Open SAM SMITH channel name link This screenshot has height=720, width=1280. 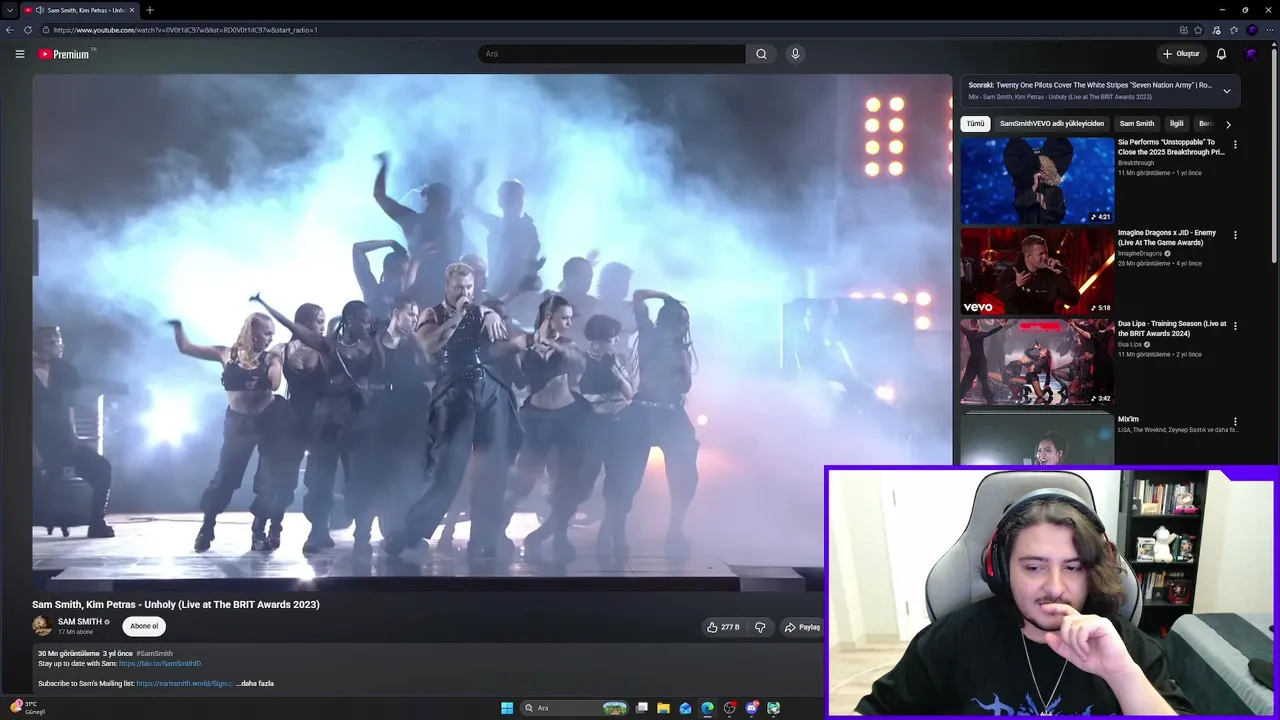pyautogui.click(x=80, y=622)
